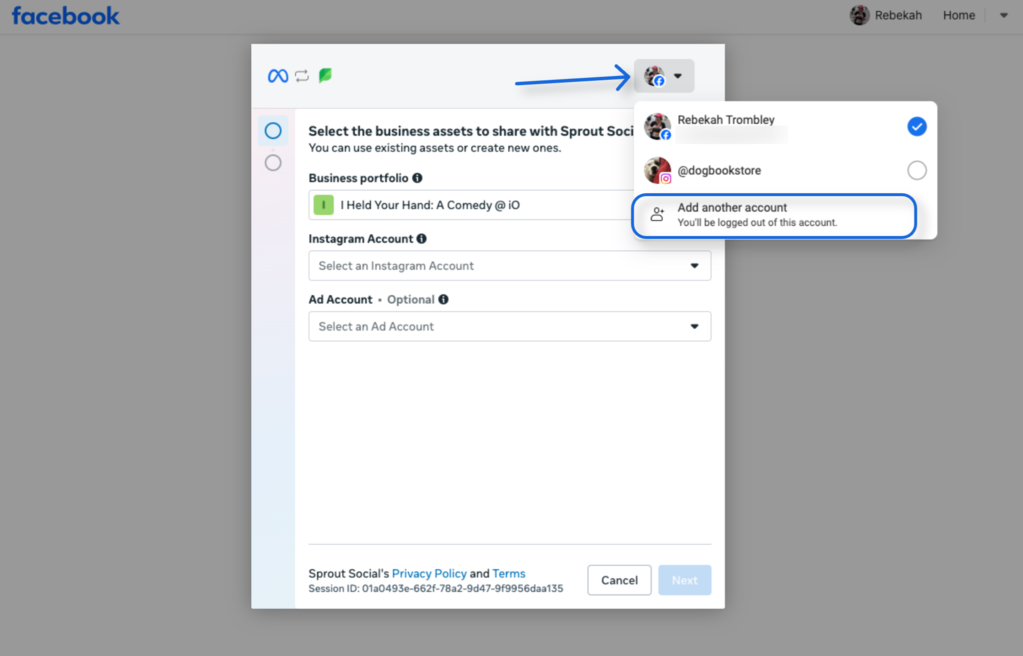Viewport: 1023px width, 656px height.
Task: Click the green portfolio badge icon
Action: (x=324, y=205)
